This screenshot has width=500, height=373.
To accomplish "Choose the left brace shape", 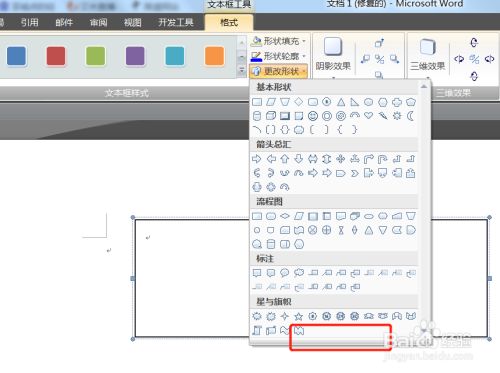I will (x=340, y=129).
